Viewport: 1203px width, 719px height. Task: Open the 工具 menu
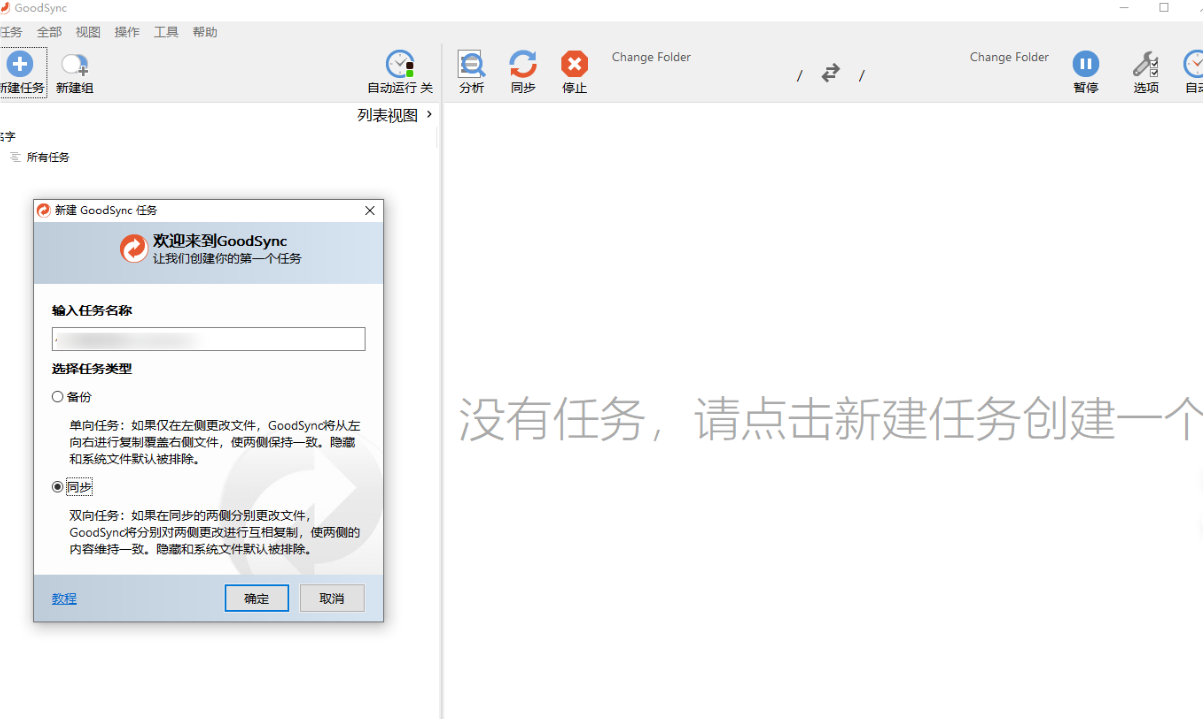tap(166, 31)
